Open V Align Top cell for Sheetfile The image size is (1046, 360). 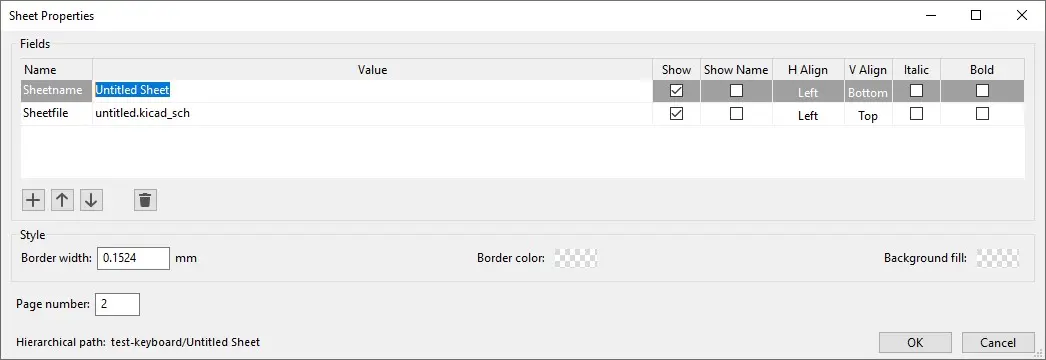868,115
